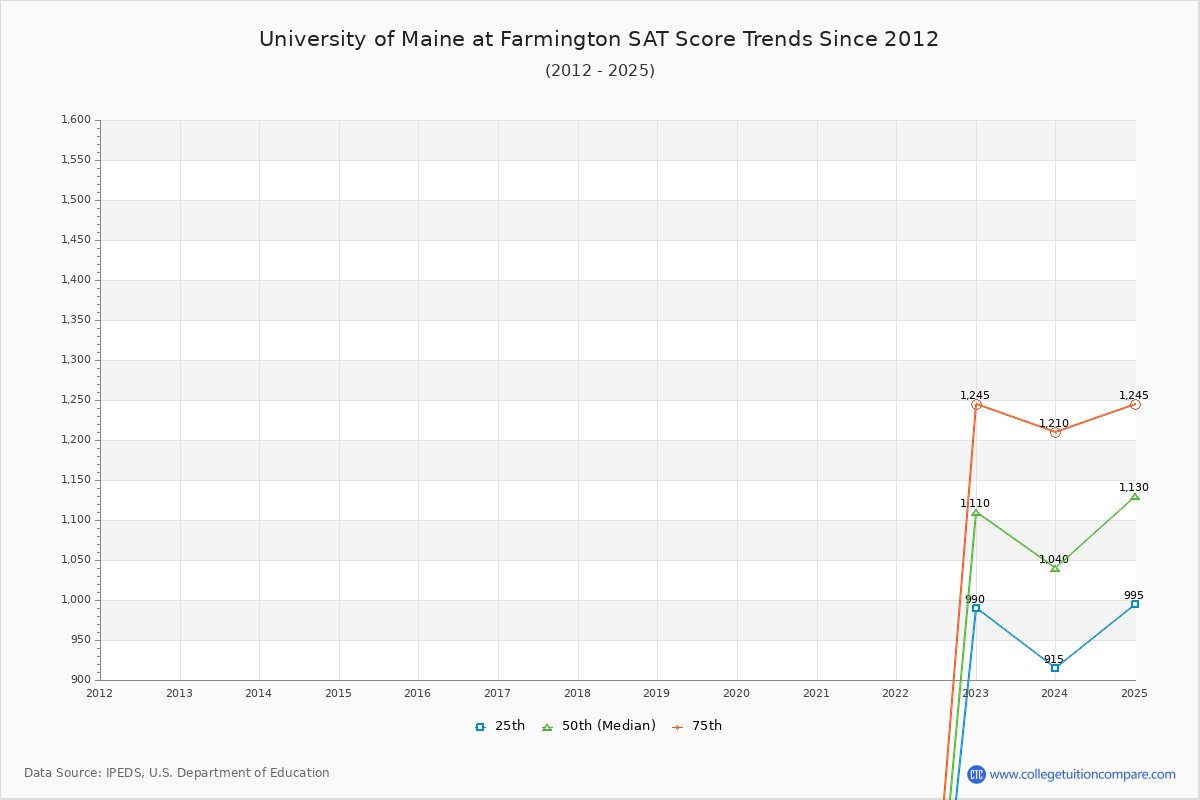The height and width of the screenshot is (800, 1200).
Task: Click the 2022 x-axis label
Action: [896, 692]
